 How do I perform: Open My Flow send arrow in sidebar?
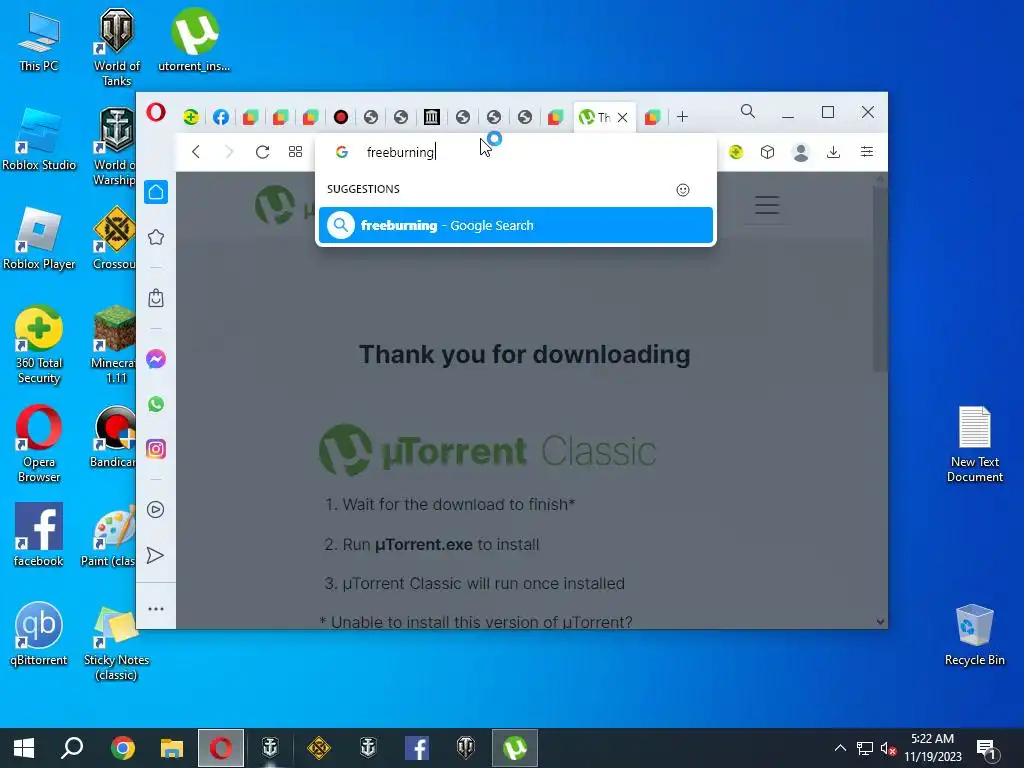(x=156, y=555)
